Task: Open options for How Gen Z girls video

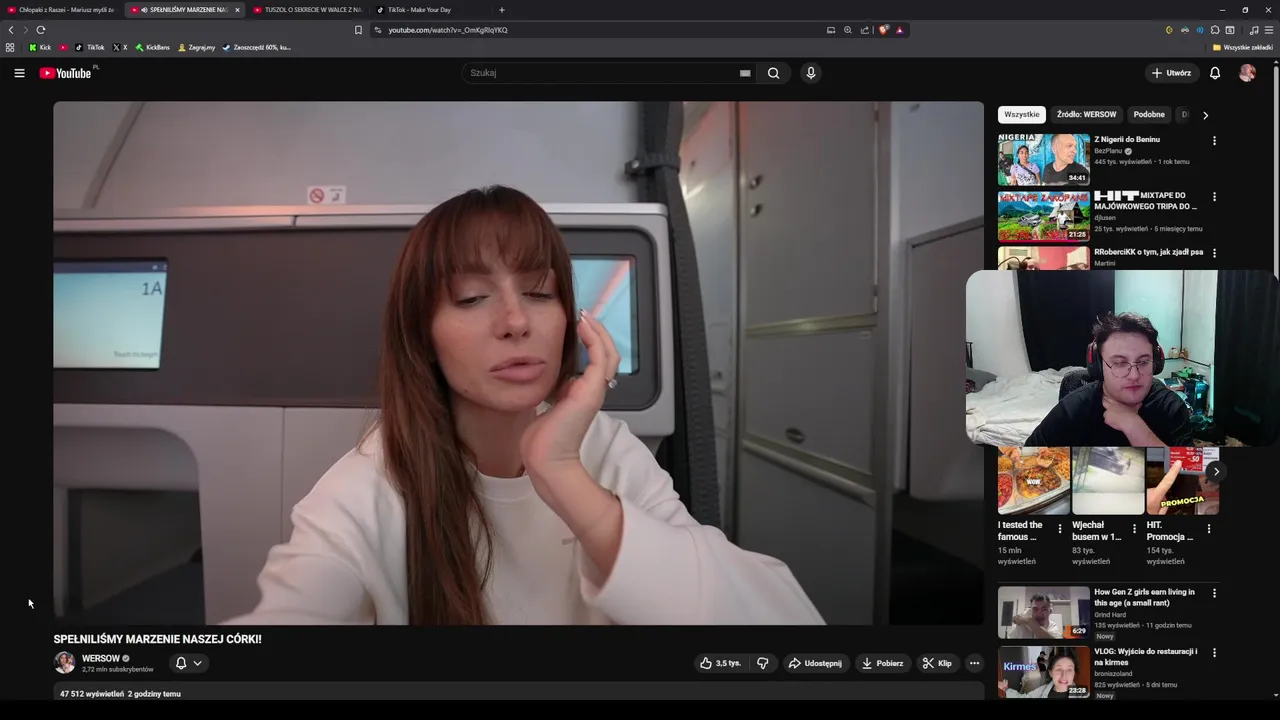Action: point(1214,593)
